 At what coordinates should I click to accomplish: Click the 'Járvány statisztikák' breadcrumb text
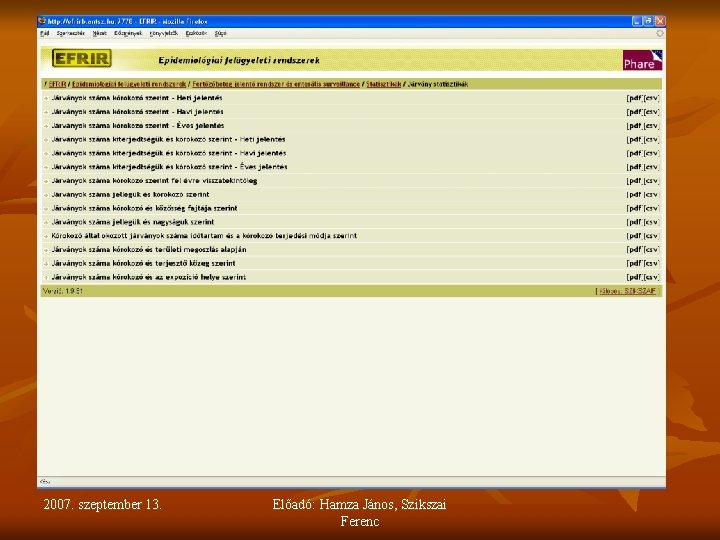coord(438,84)
